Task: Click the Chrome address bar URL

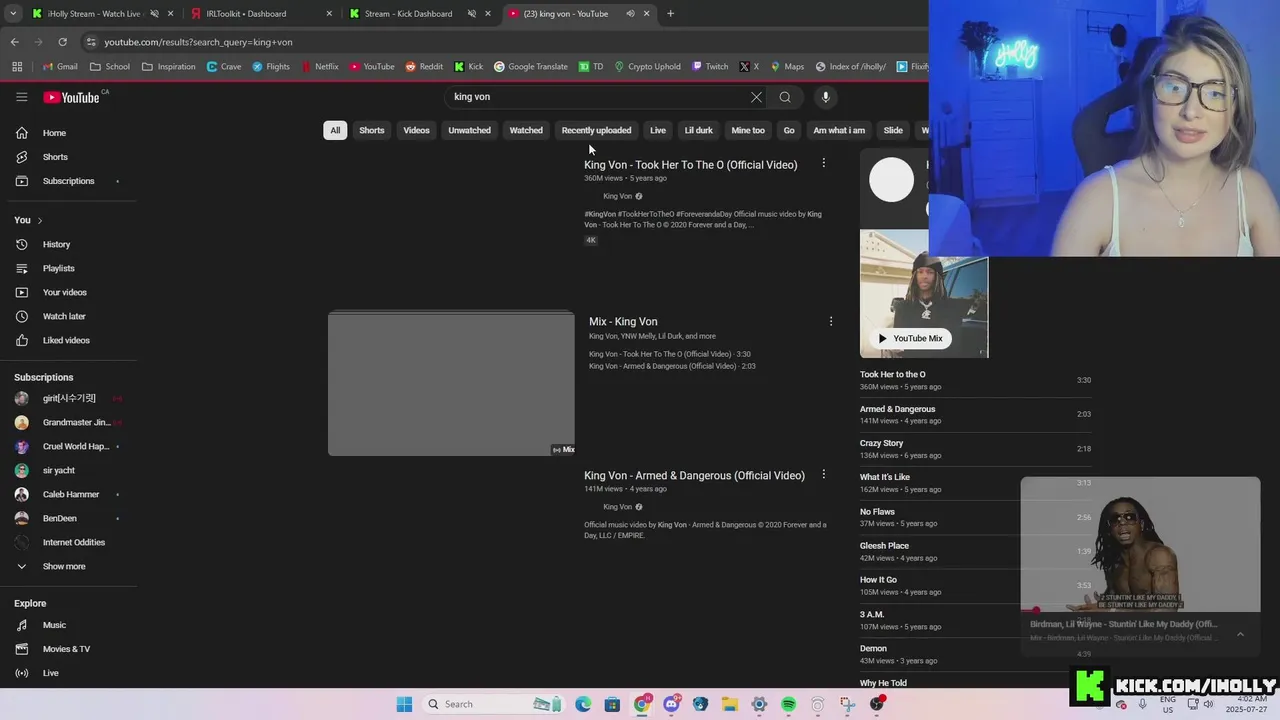Action: click(x=198, y=42)
